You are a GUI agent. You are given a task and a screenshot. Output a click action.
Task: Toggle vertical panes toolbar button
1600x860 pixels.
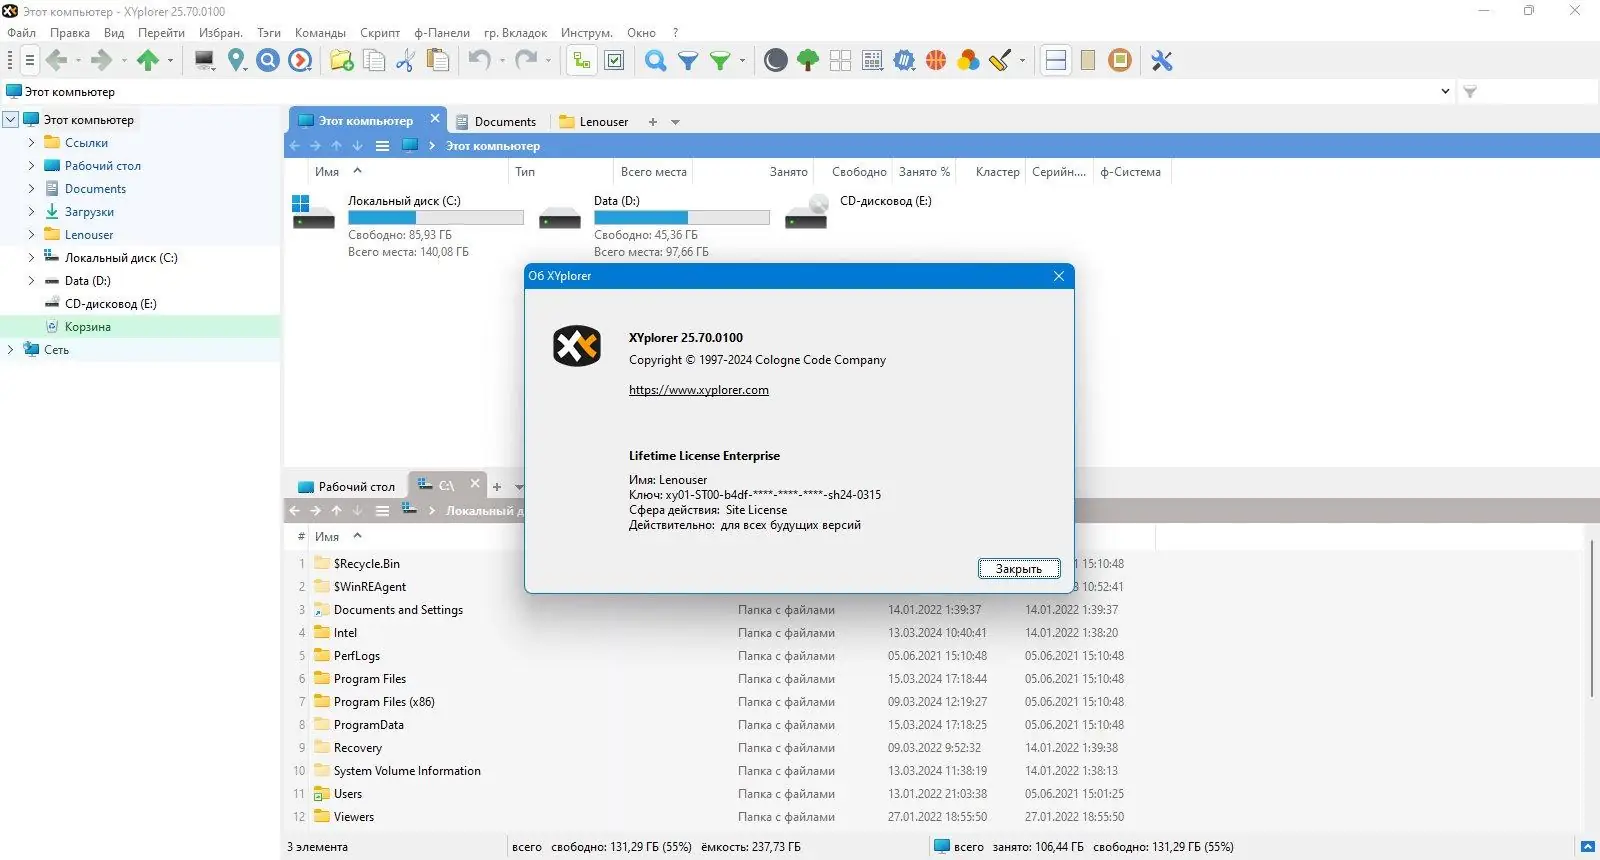pyautogui.click(x=1088, y=61)
